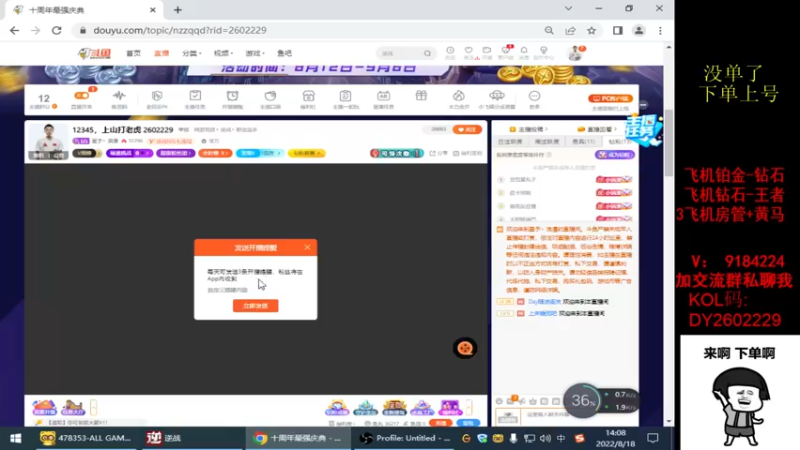800x450 pixels.
Task: Close the 发送开播提醒 dialog
Action: pyautogui.click(x=307, y=247)
